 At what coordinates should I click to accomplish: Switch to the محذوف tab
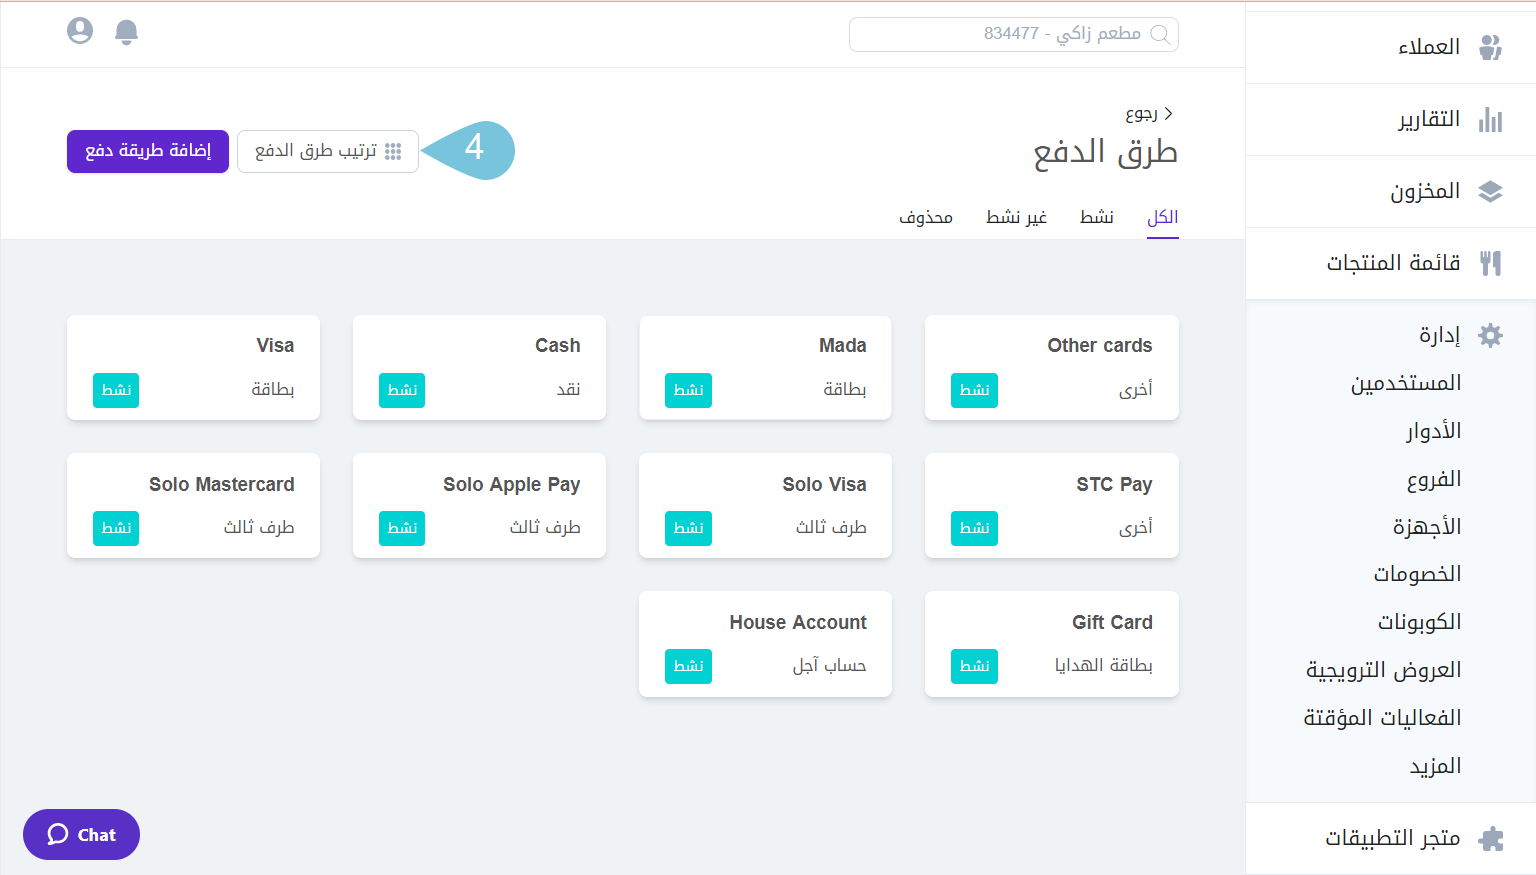[x=926, y=217]
